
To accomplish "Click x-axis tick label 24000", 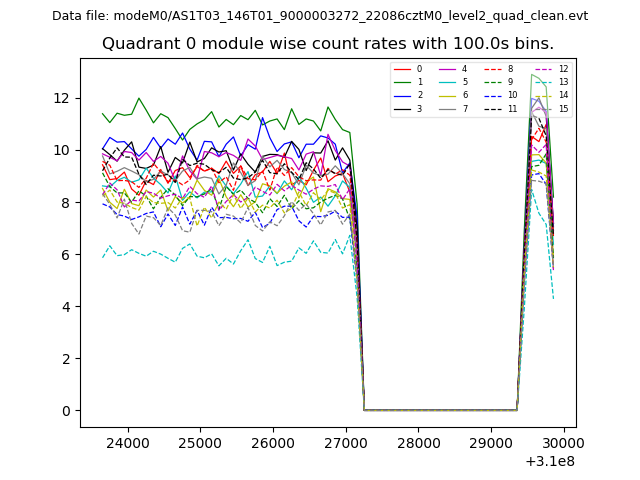I will click(127, 442).
